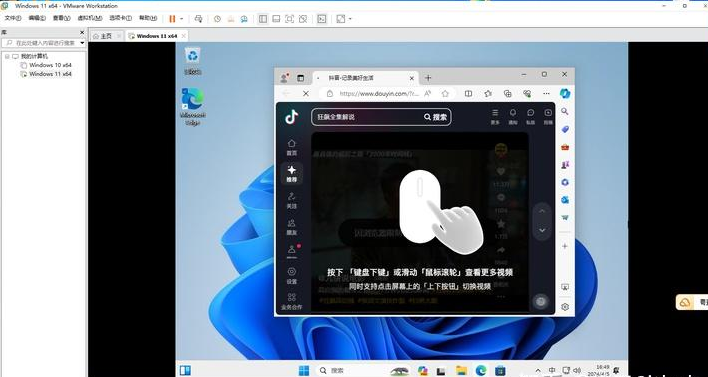Open 业务合作 in the Douyin sidebar
Image resolution: width=708 pixels, height=377 pixels.
(292, 302)
